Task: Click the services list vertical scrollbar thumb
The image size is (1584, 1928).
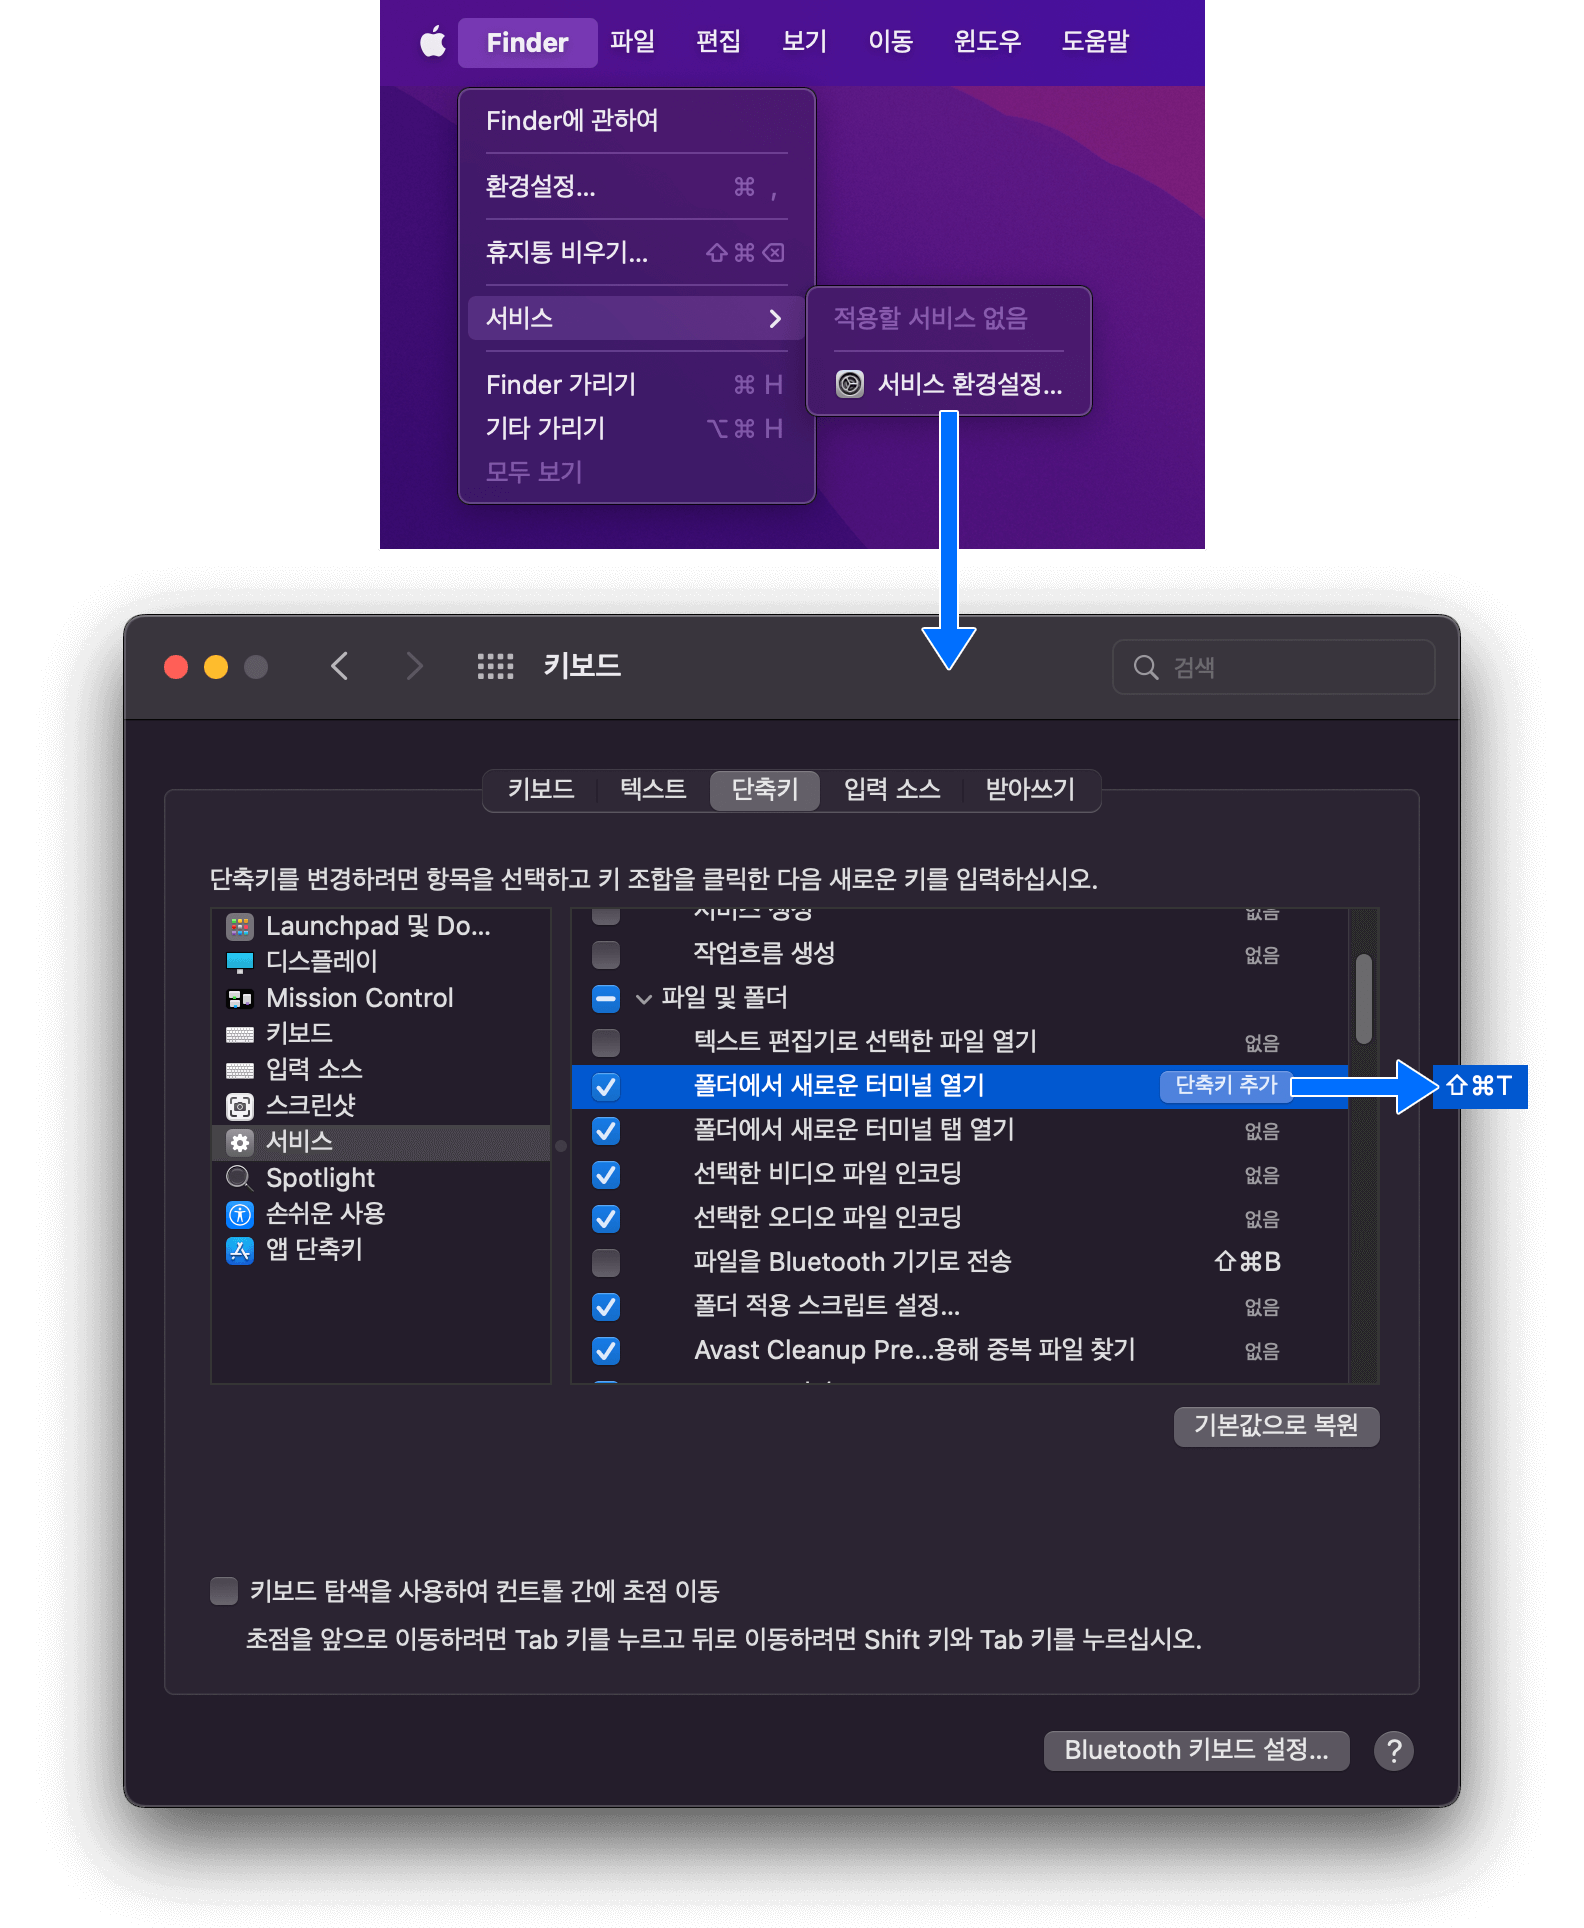Action: (x=1363, y=999)
